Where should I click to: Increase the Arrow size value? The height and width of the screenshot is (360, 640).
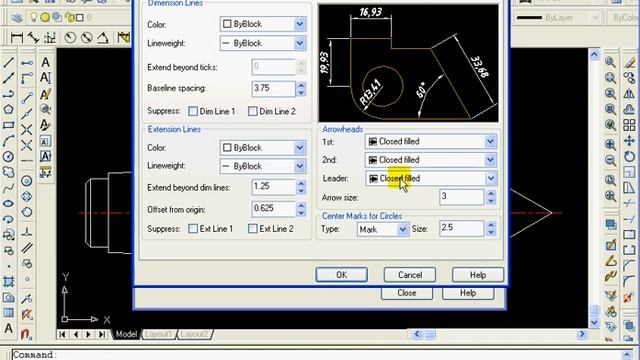[491, 193]
